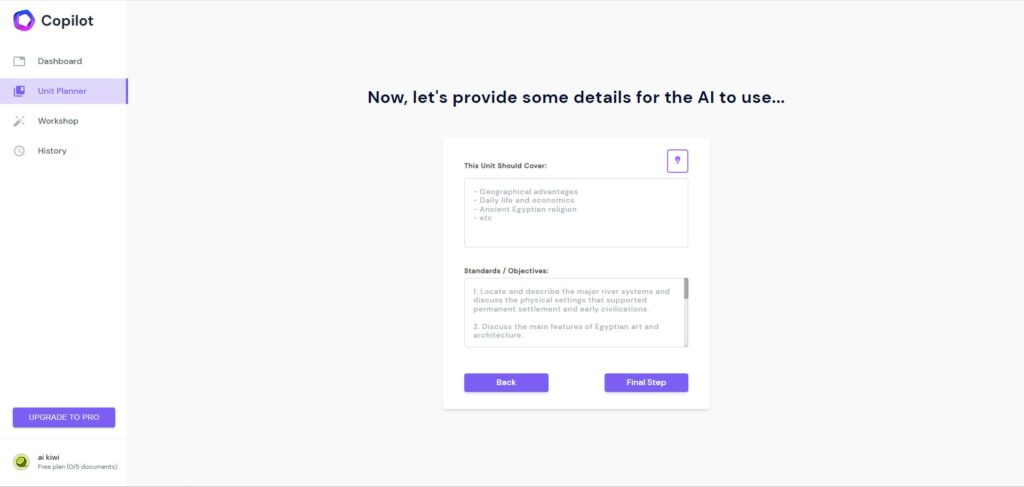Viewport: 1024px width, 487px height.
Task: Go back with the Back button
Action: tap(506, 383)
